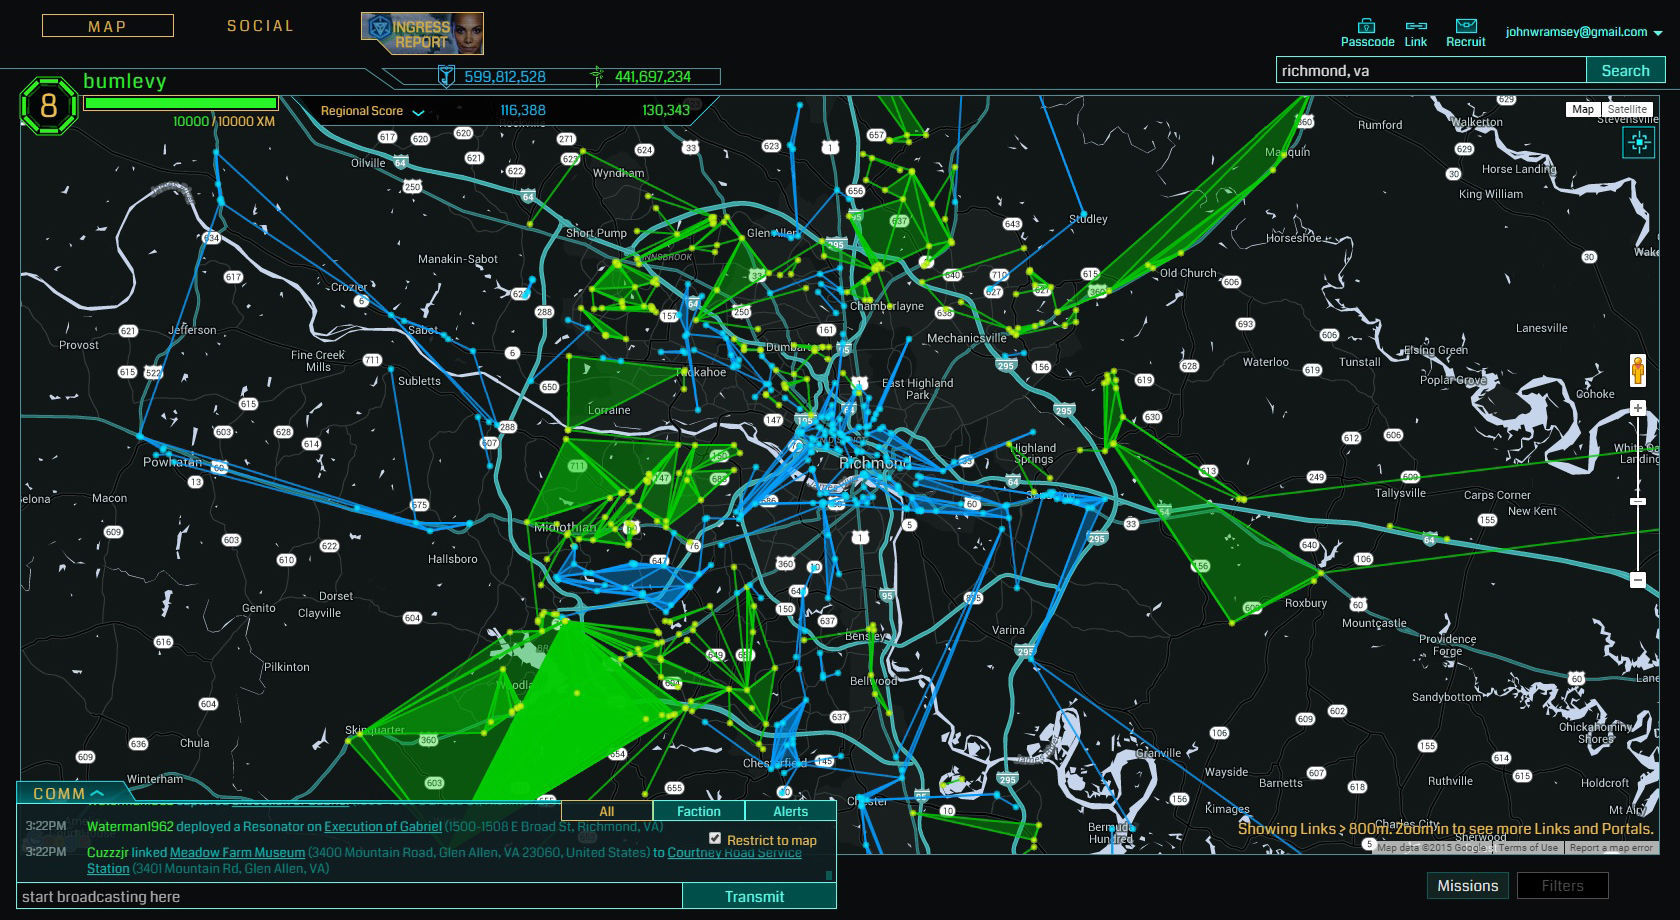Click the XM energy progress bar
The height and width of the screenshot is (920, 1680).
coord(181,103)
